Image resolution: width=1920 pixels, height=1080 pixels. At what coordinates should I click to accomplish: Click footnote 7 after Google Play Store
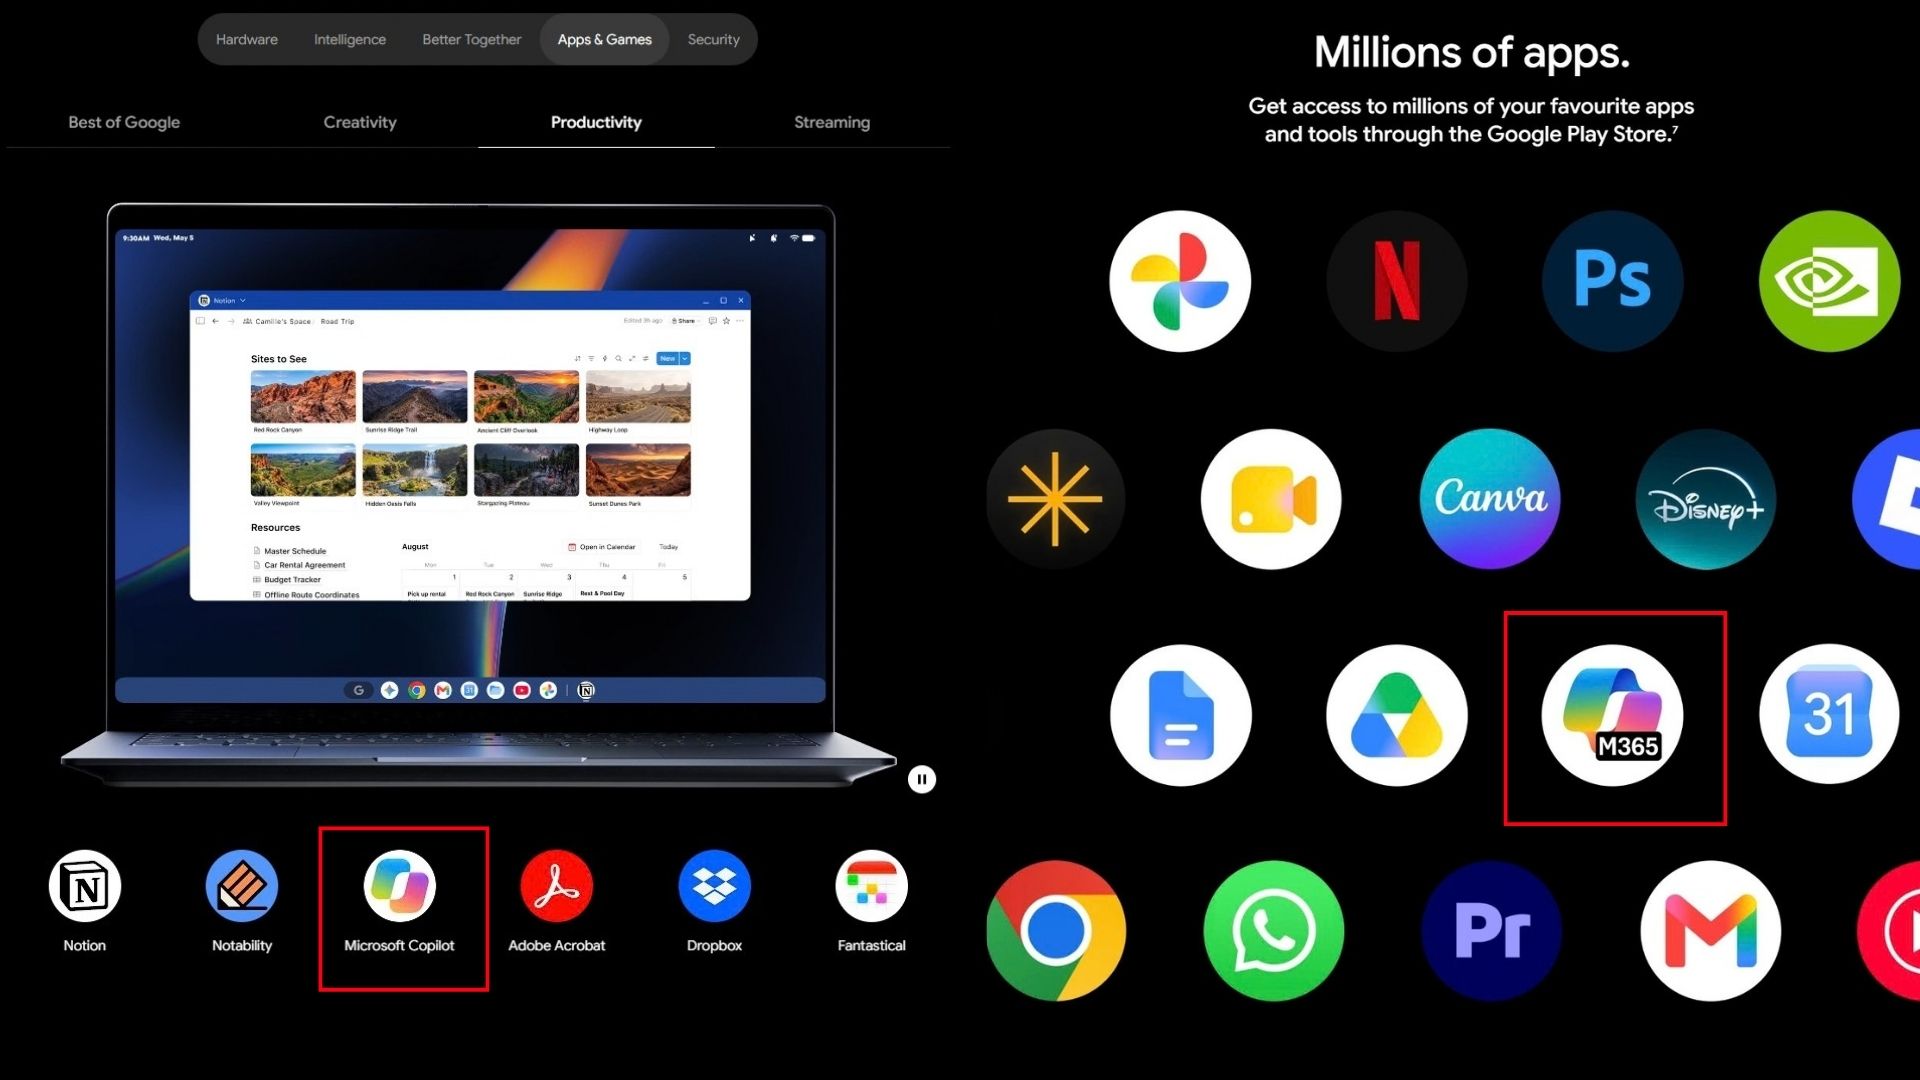(1675, 130)
